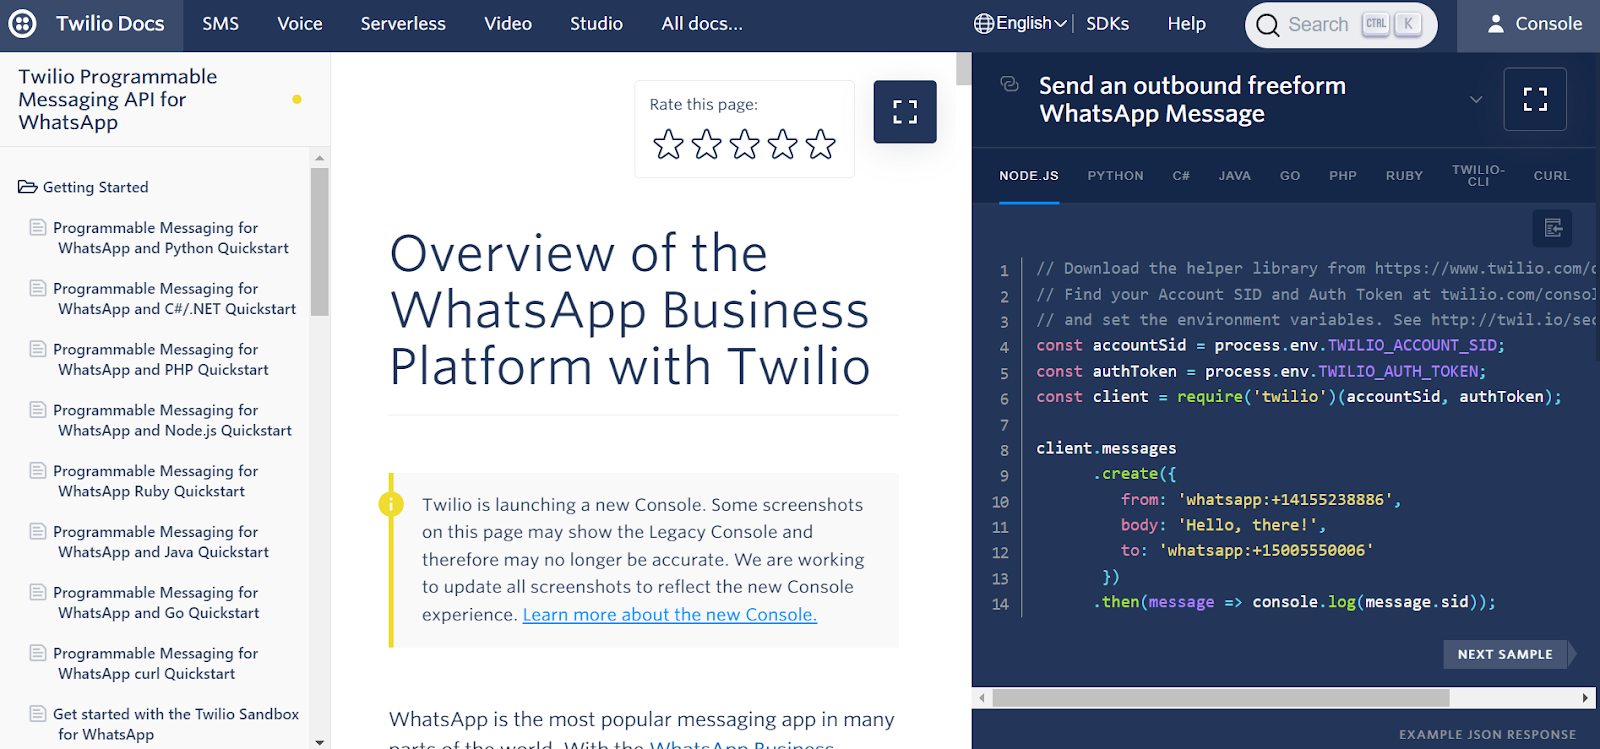Expand the code sample selector chevron
1600x749 pixels.
[1476, 99]
